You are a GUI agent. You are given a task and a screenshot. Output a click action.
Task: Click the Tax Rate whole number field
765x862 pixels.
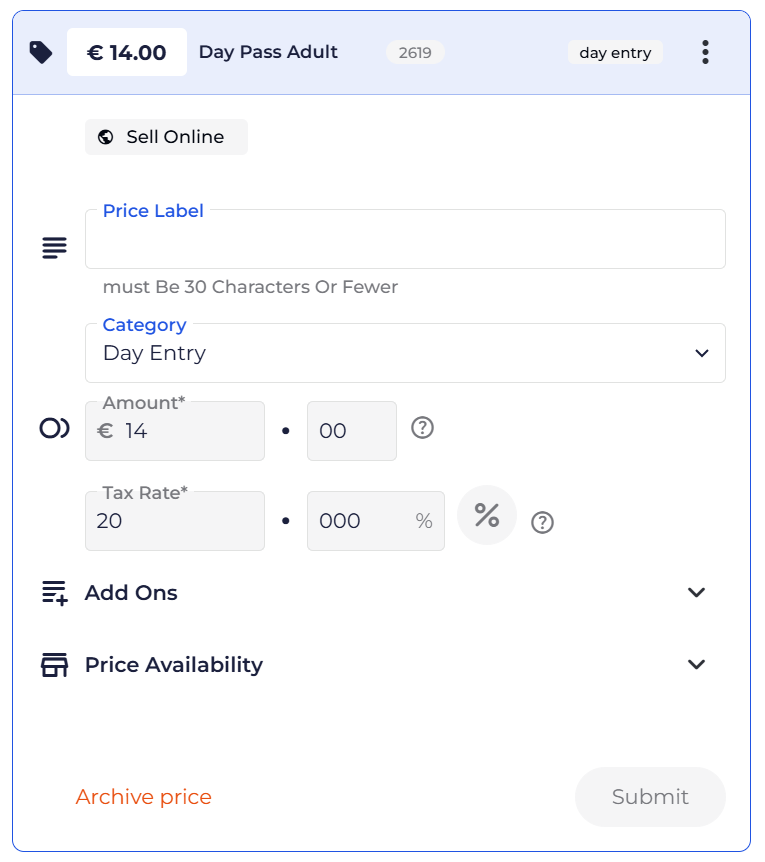coord(175,521)
